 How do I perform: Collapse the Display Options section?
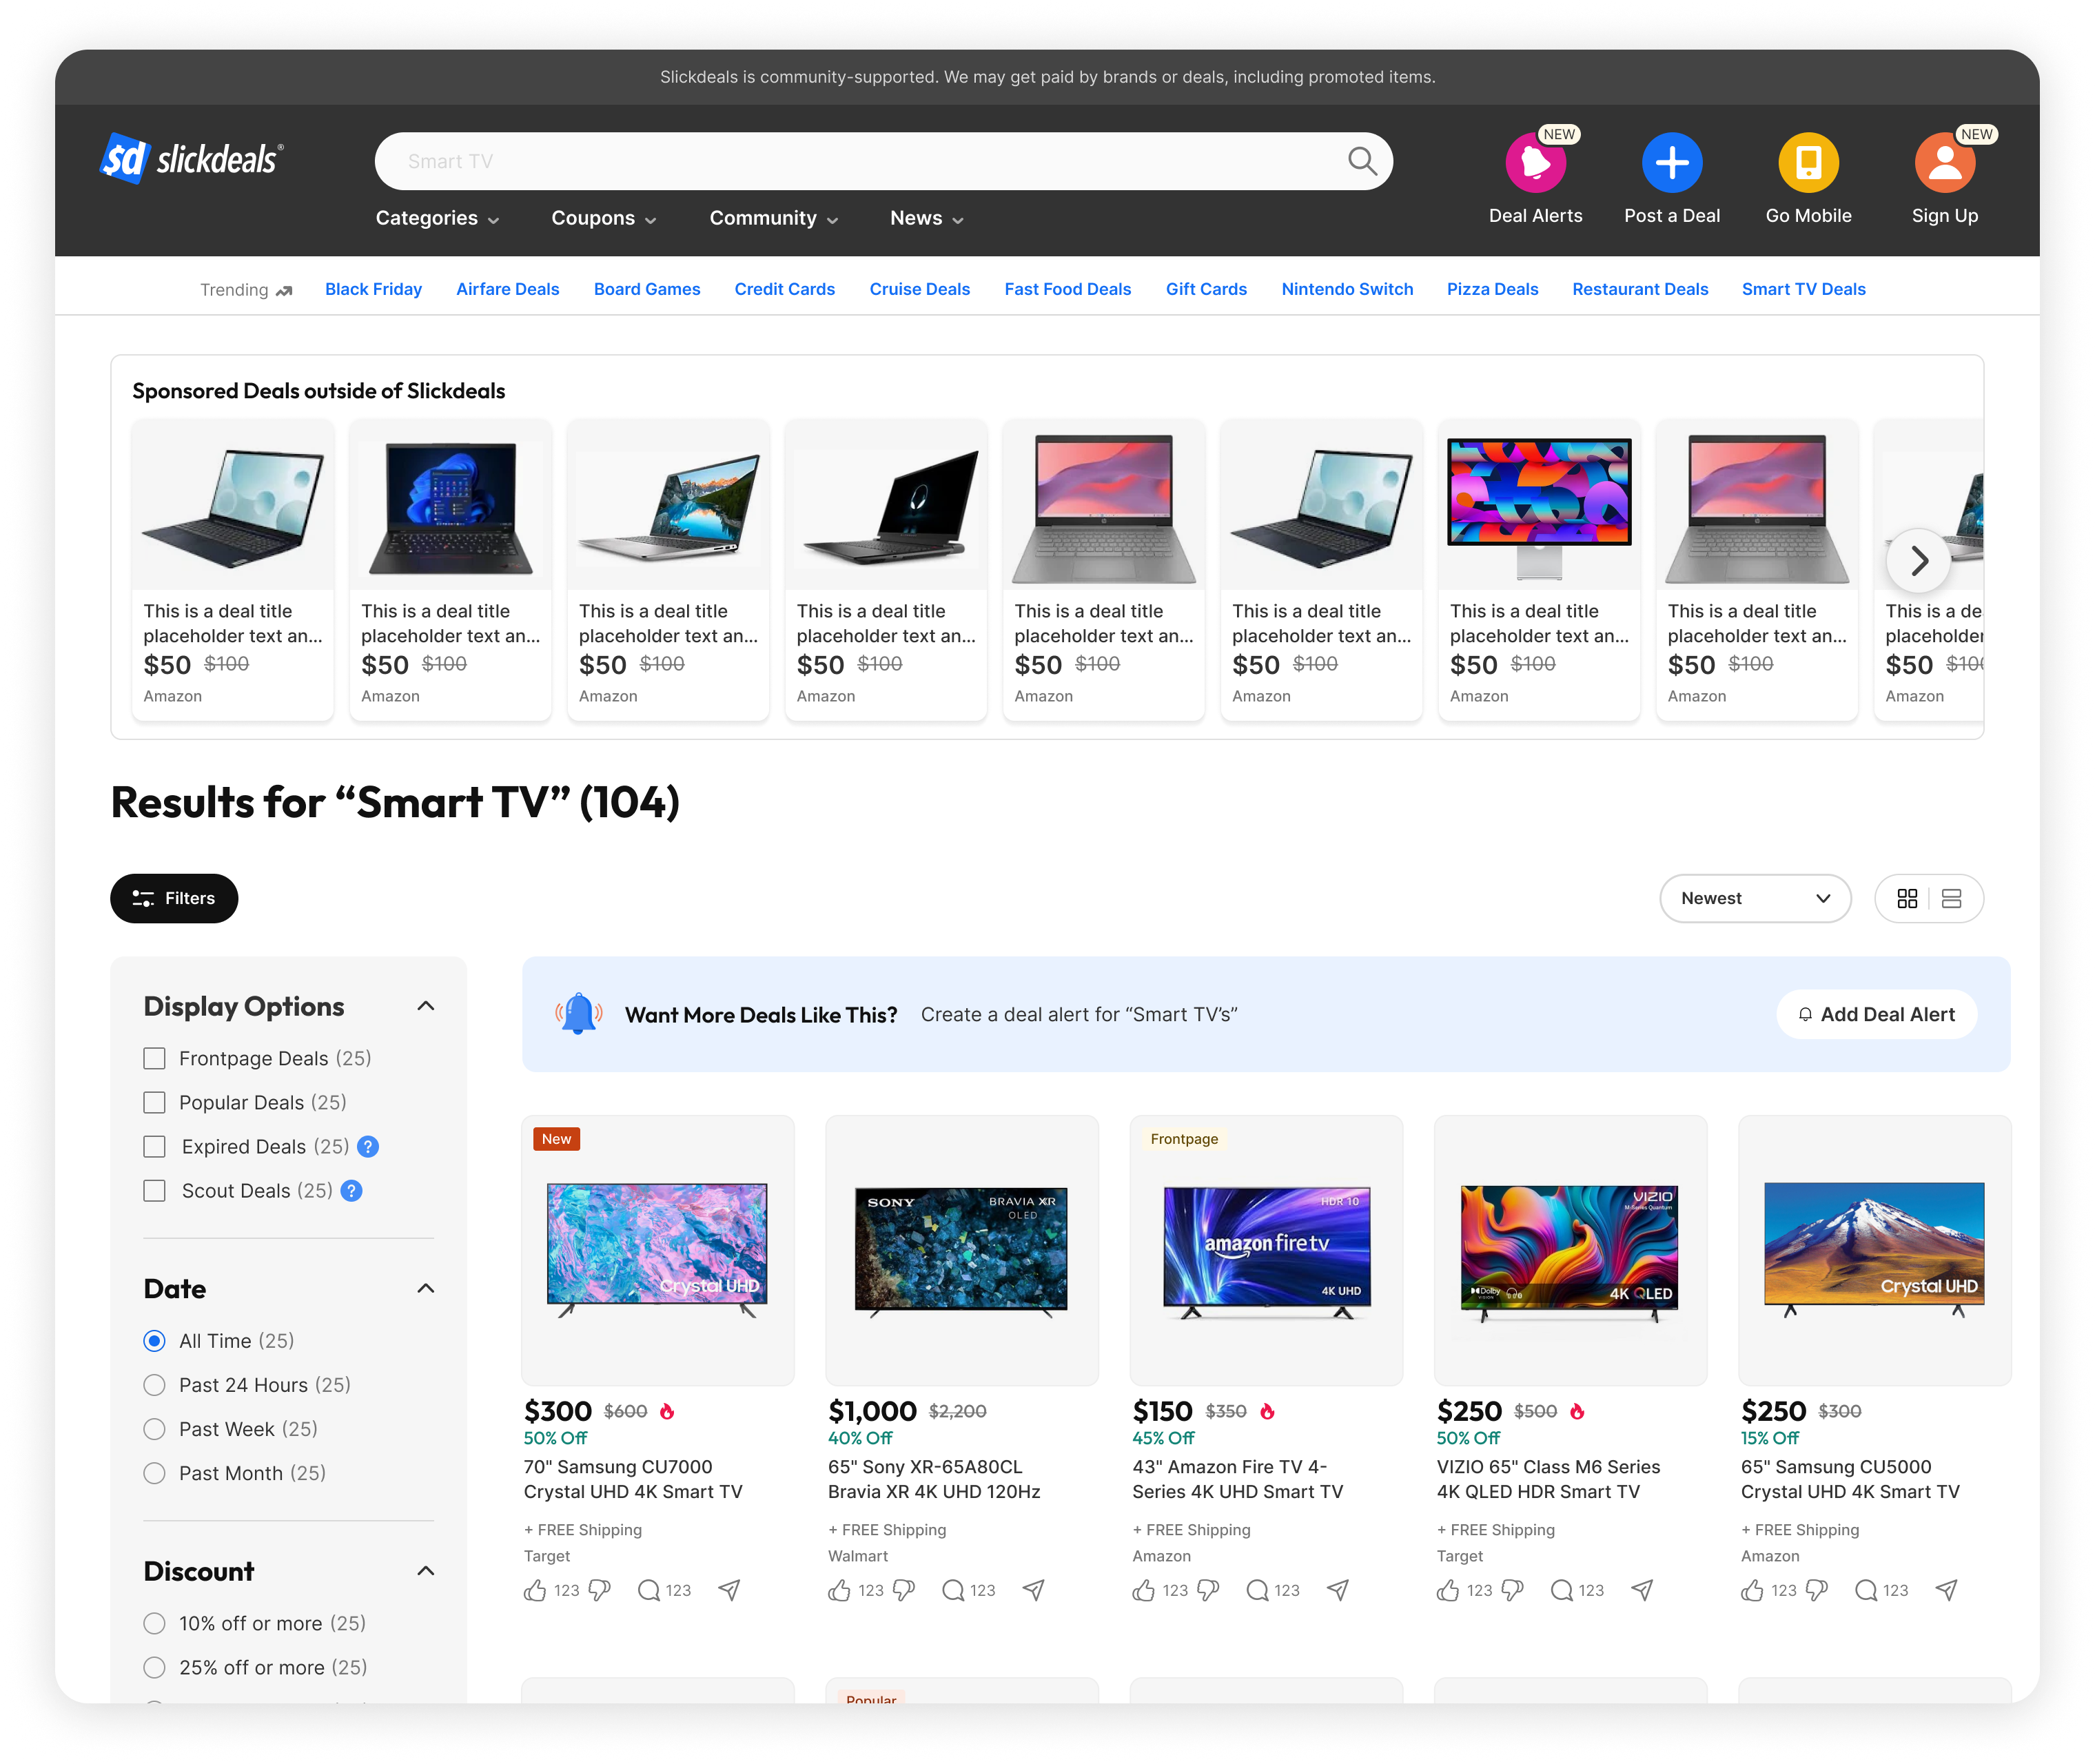tap(426, 1006)
